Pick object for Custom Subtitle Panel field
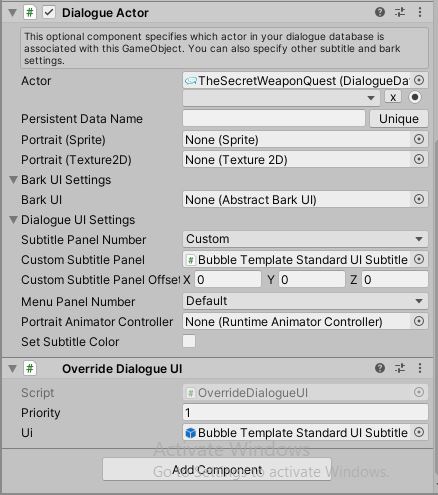The height and width of the screenshot is (495, 438). (419, 259)
